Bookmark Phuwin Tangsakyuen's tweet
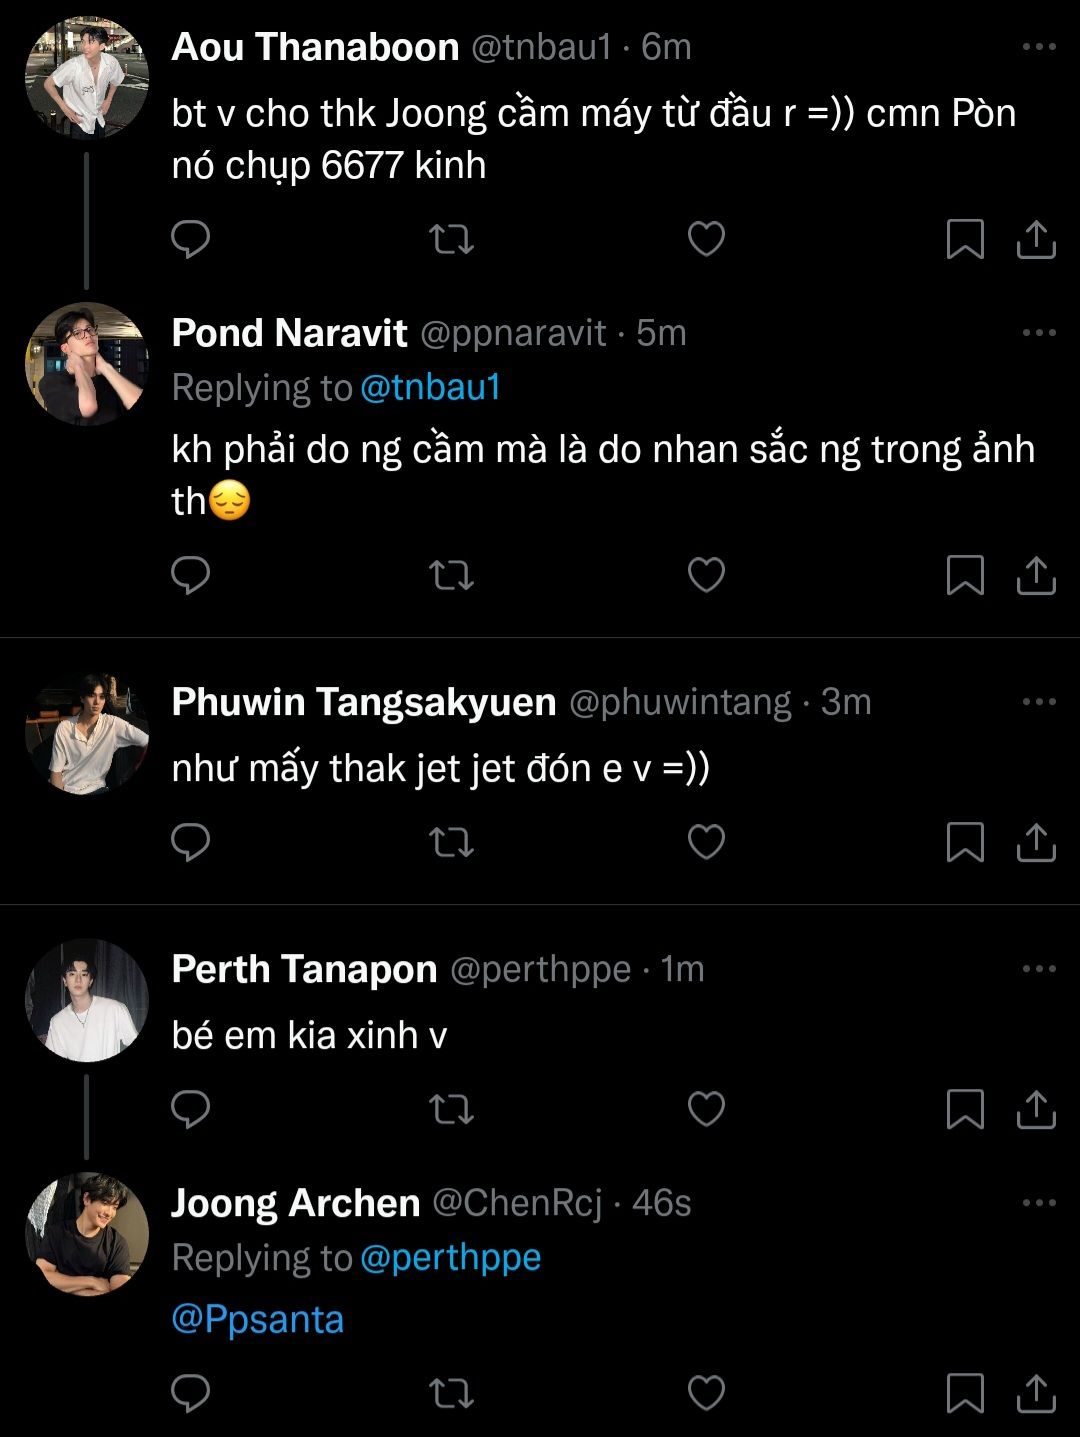Viewport: 1080px width, 1437px height. (x=965, y=842)
